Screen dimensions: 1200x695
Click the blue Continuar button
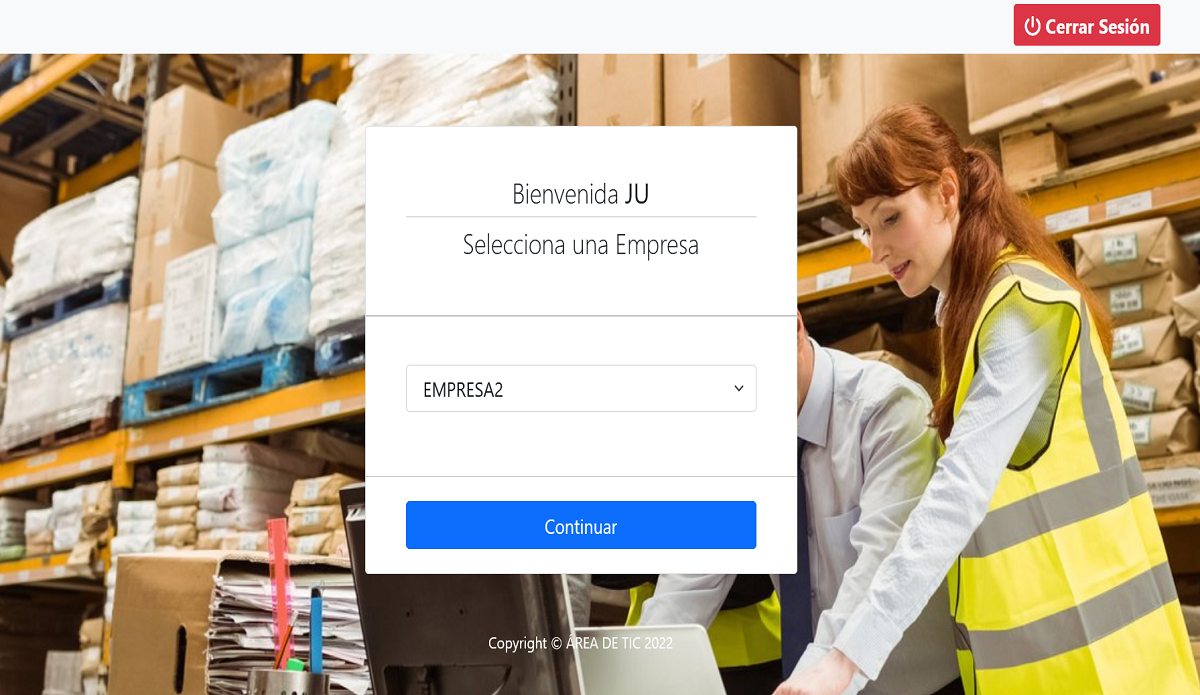(581, 525)
